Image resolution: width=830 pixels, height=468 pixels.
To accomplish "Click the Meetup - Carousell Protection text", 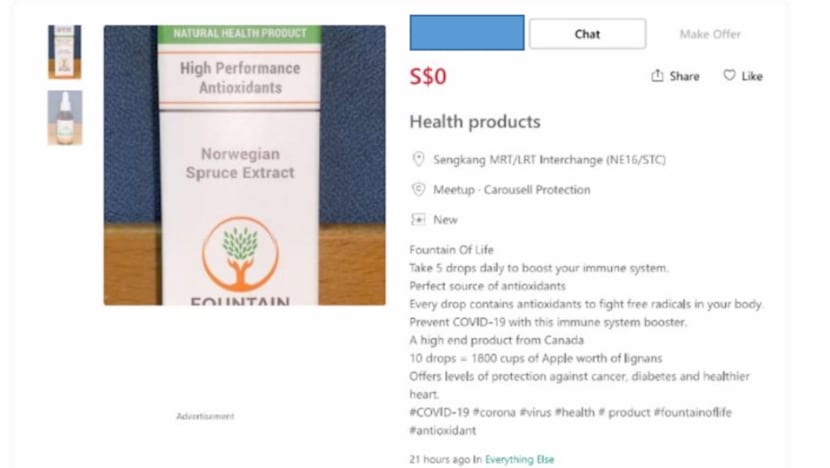I will (511, 189).
